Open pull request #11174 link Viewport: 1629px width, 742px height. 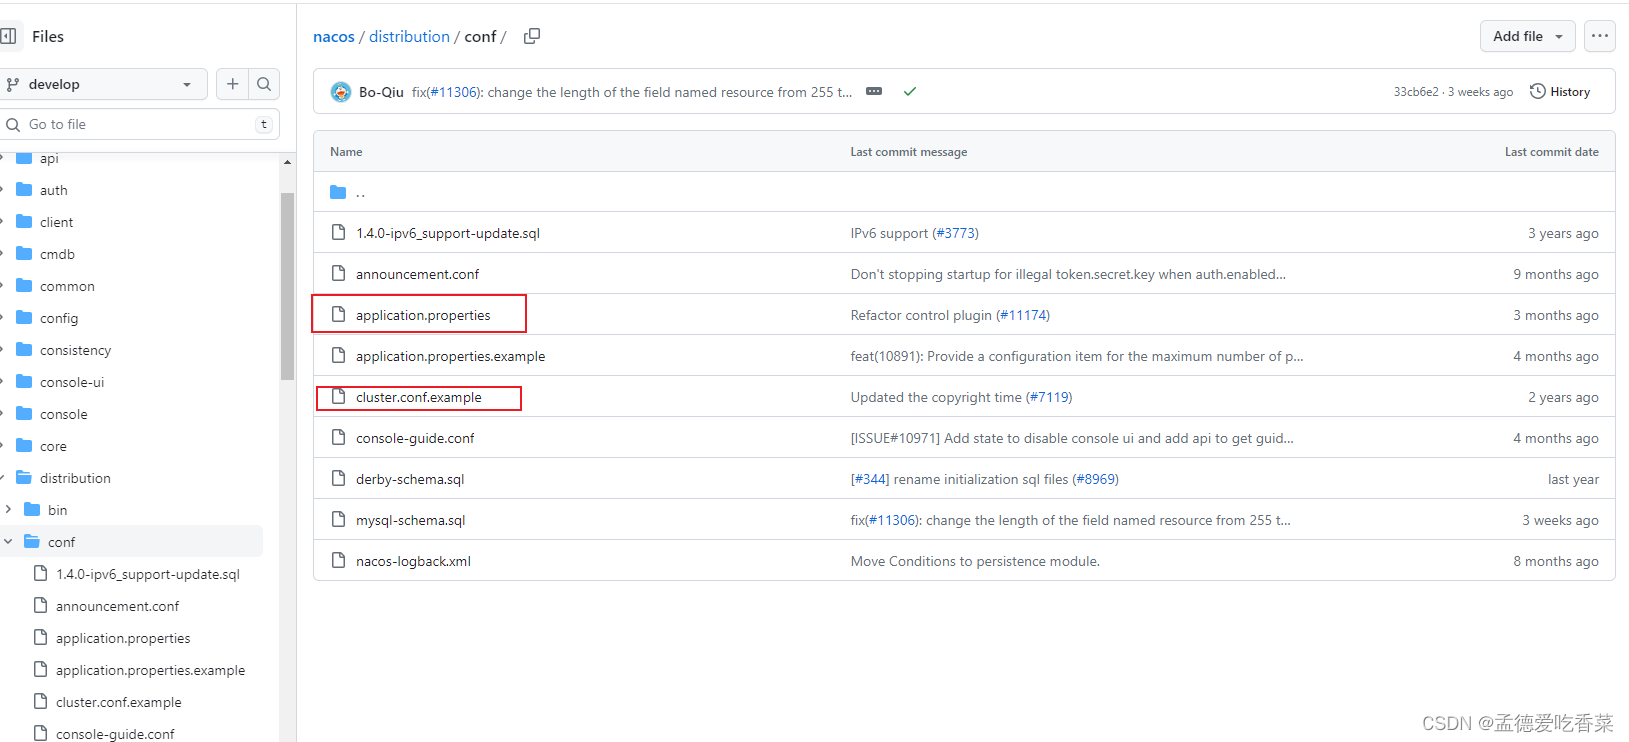point(1023,315)
